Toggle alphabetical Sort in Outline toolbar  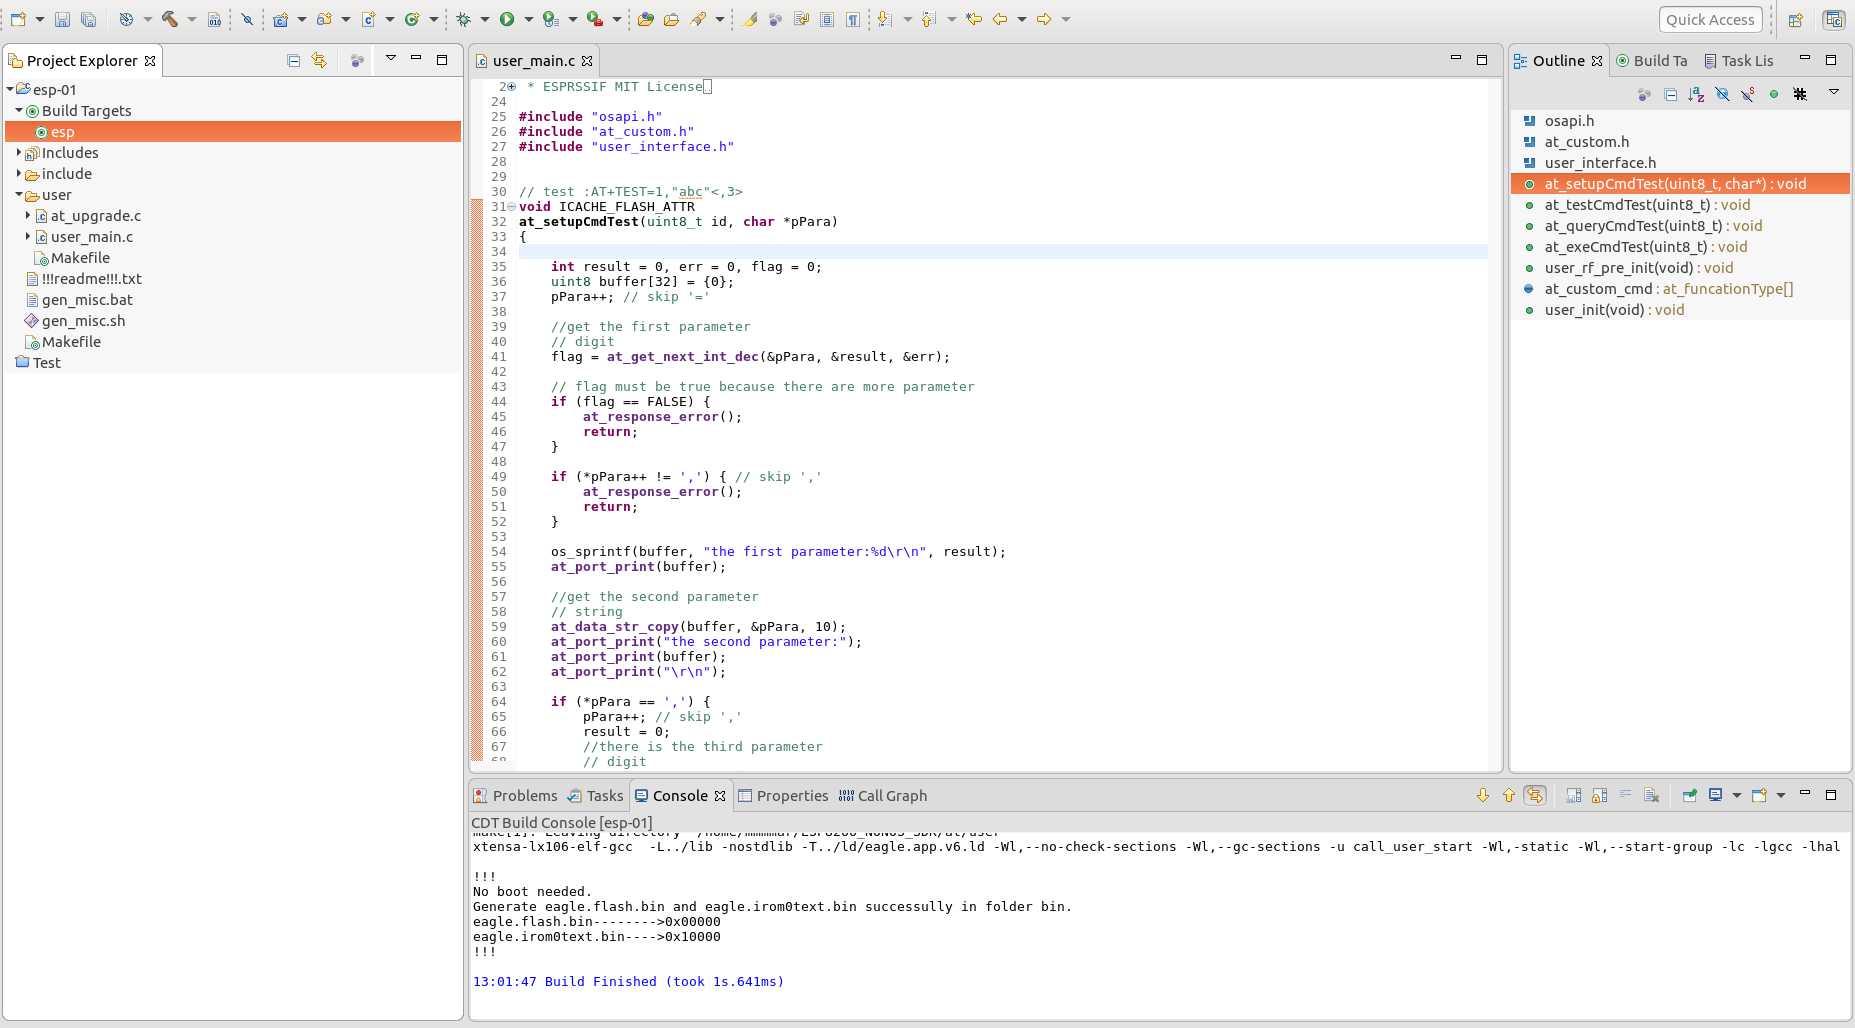(x=1696, y=94)
